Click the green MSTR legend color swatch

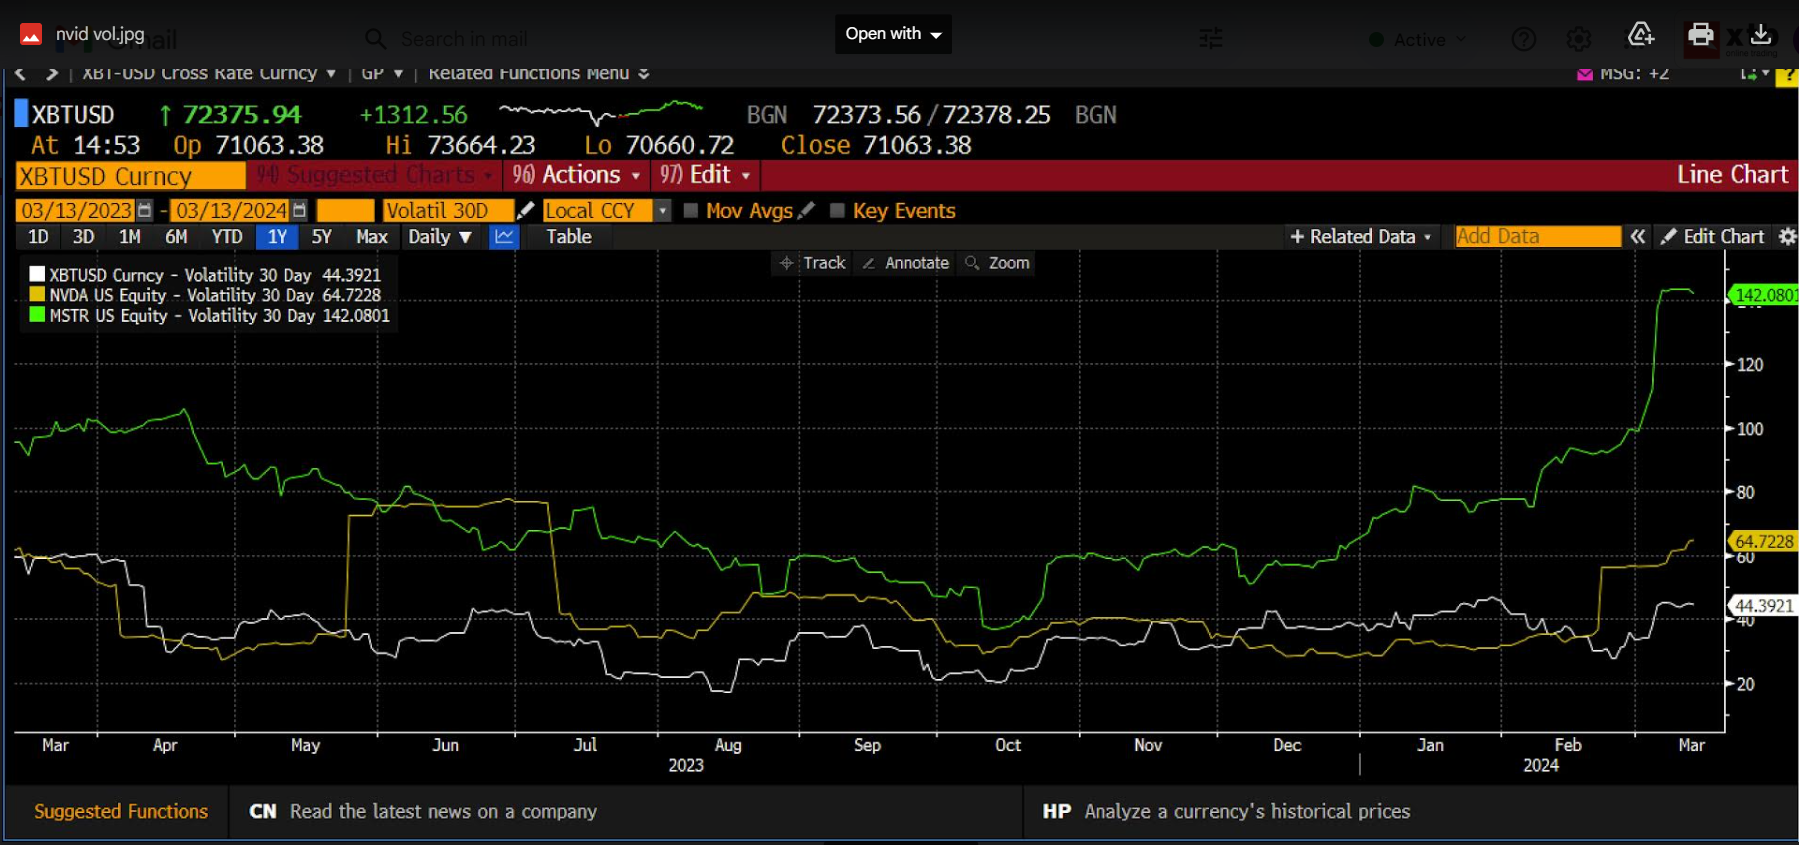click(x=37, y=315)
